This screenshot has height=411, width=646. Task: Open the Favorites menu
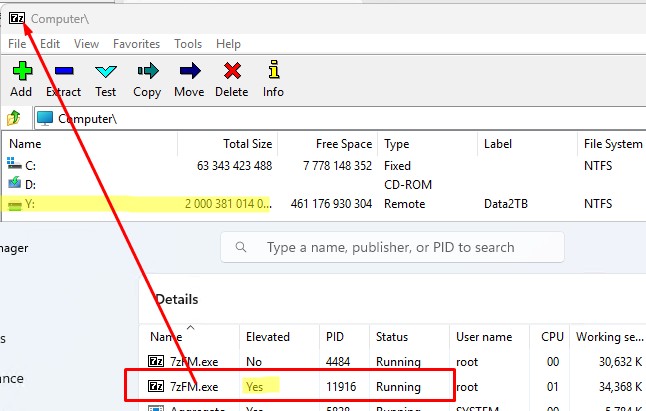coord(136,44)
